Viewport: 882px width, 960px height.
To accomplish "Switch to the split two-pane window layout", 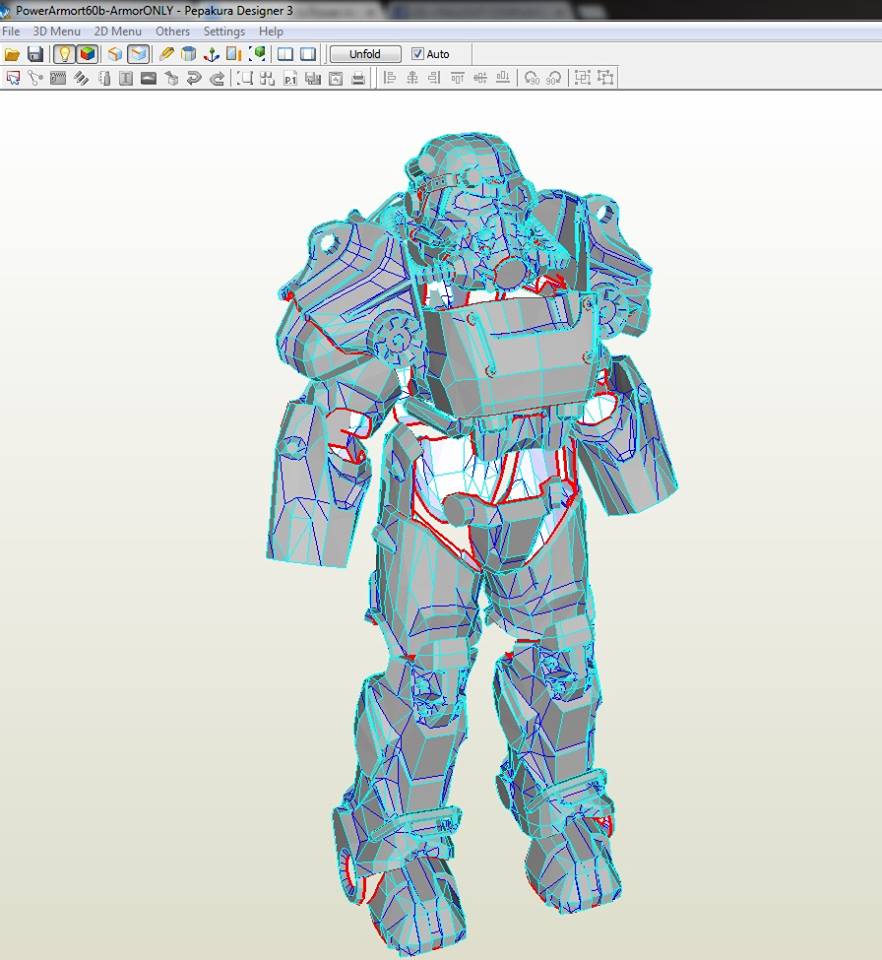I will coord(285,54).
